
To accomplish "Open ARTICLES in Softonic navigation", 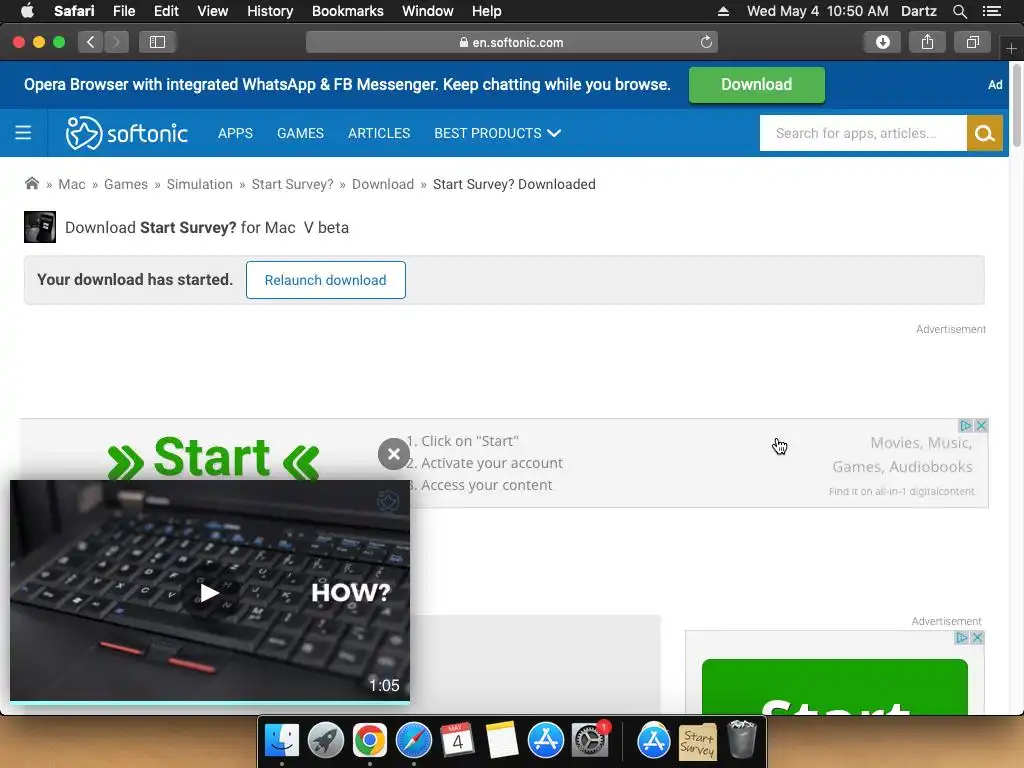I will [x=379, y=133].
